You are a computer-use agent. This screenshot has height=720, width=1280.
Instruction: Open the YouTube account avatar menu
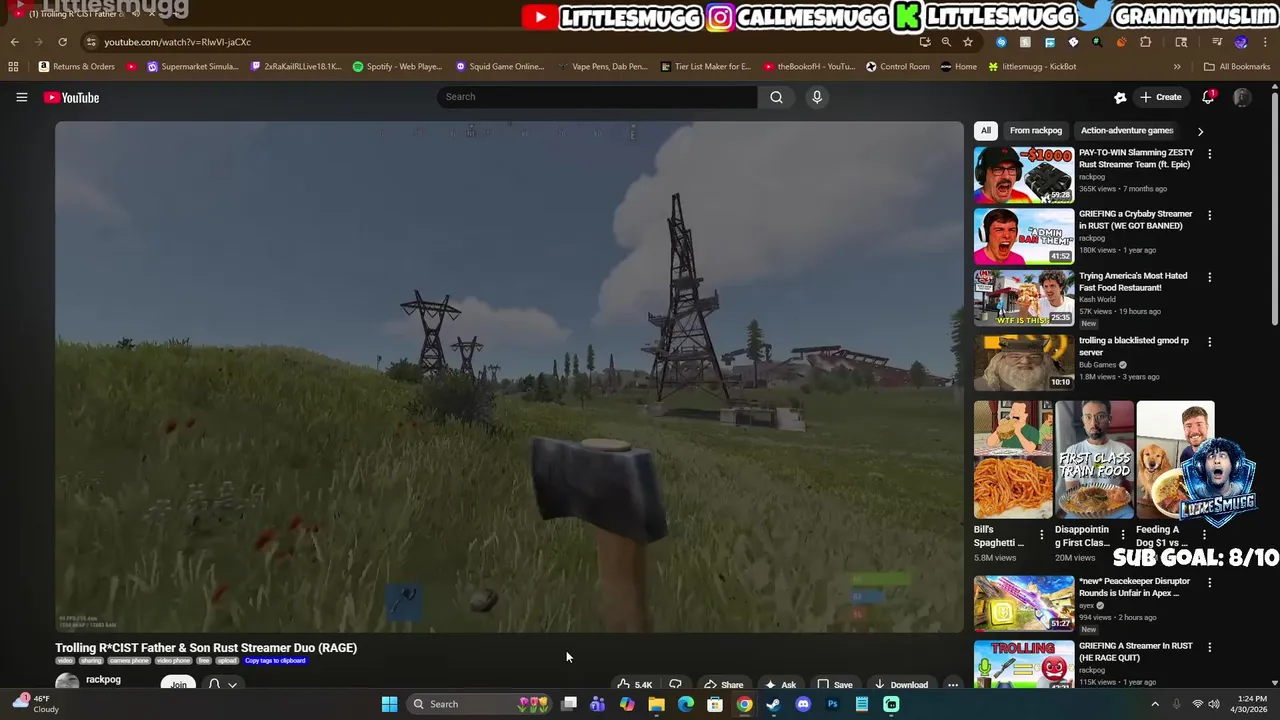click(x=1242, y=97)
